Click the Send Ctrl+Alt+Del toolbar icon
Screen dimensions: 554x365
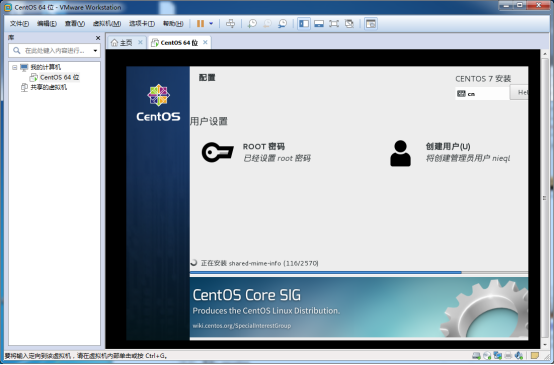[230, 24]
